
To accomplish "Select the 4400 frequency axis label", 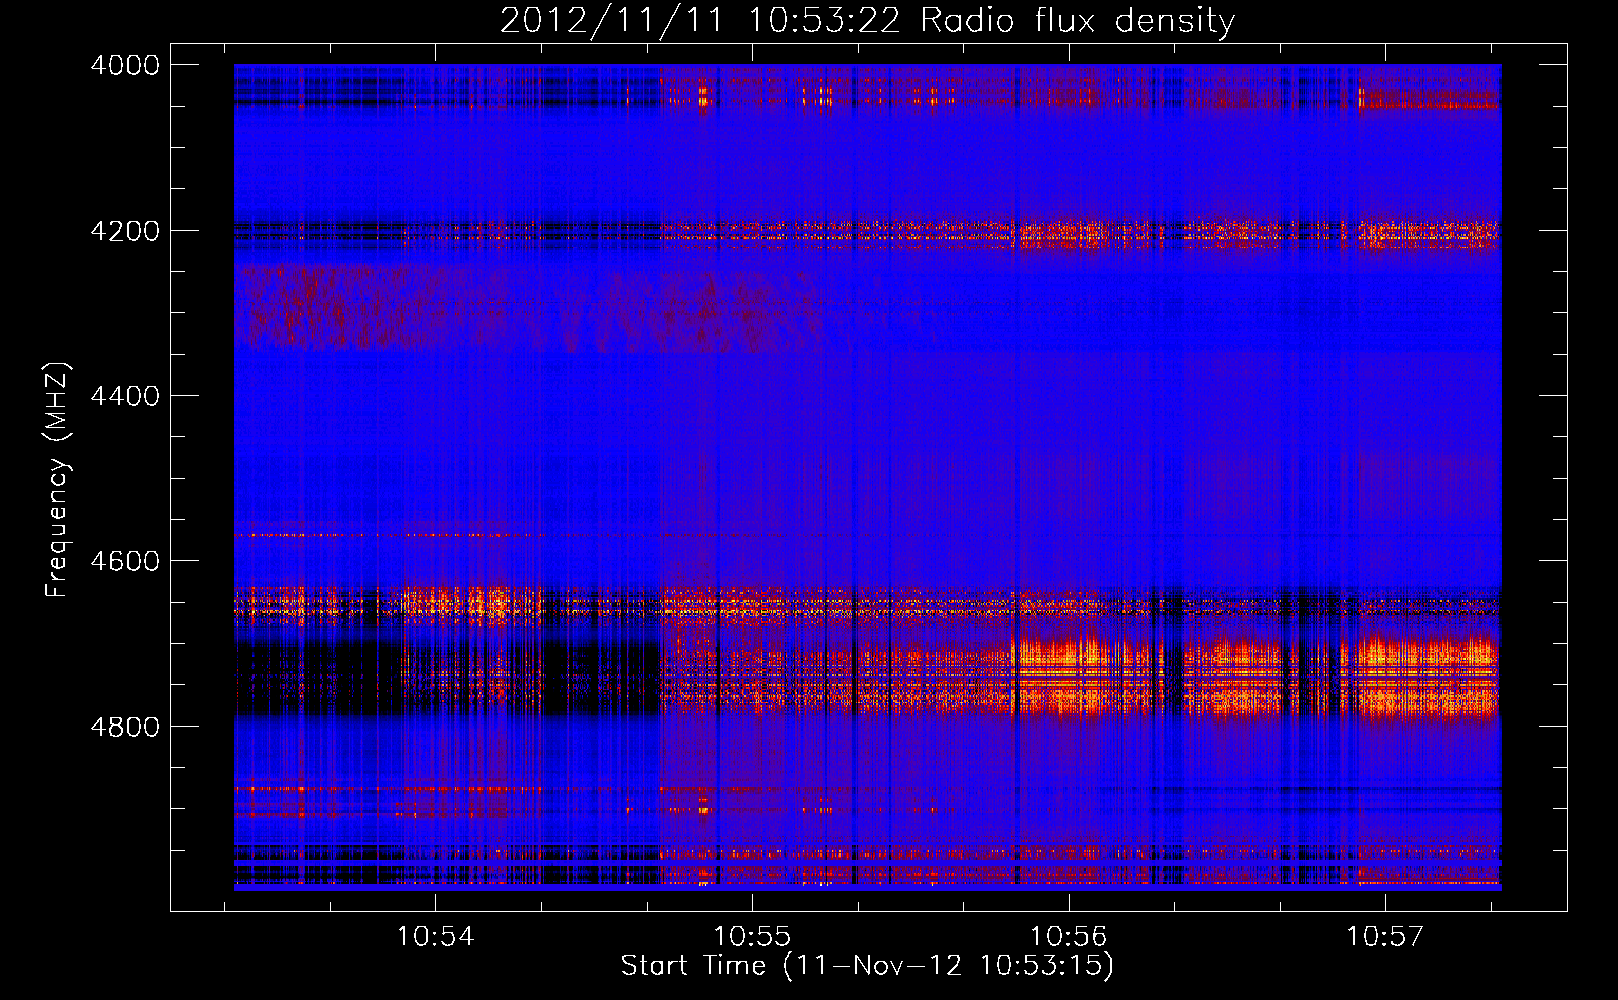I will pos(125,396).
